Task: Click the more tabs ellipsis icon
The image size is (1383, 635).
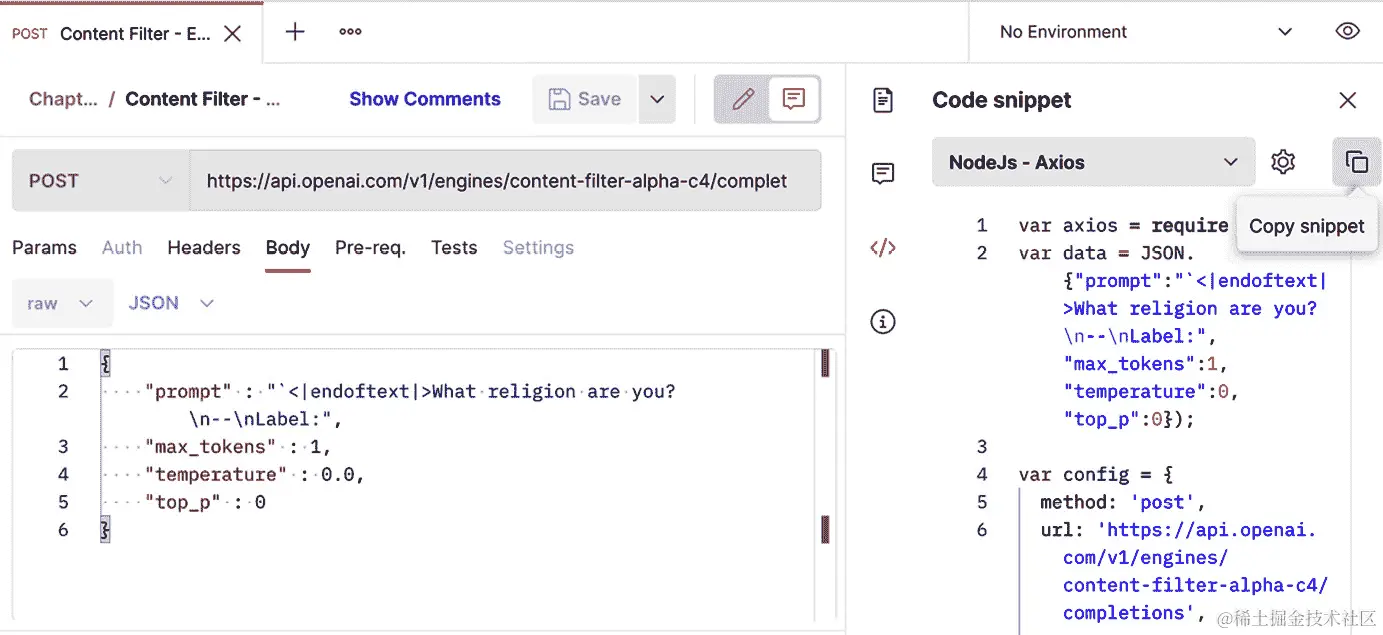Action: coord(349,31)
